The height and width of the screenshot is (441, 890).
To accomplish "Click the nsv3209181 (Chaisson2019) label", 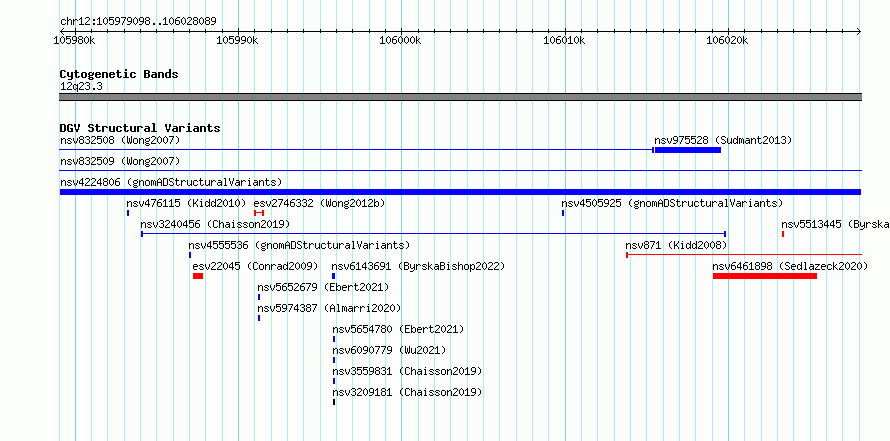I will pyautogui.click(x=407, y=392).
